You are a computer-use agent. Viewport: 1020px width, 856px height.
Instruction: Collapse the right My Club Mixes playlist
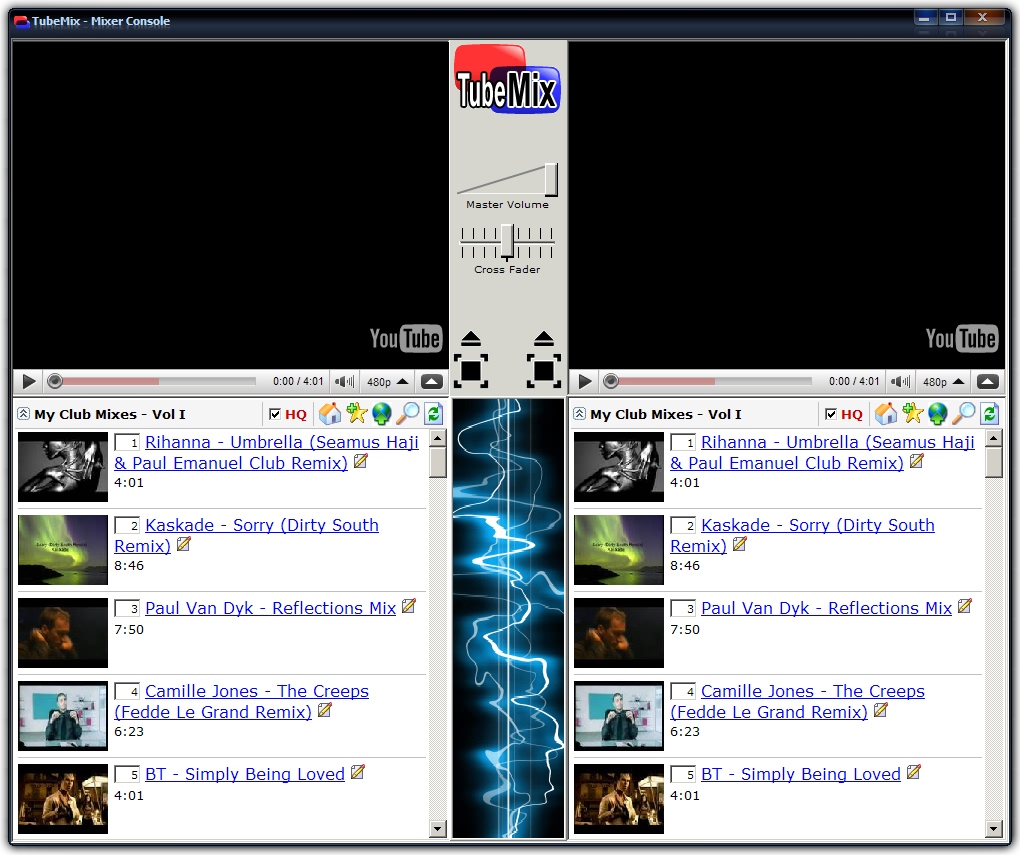pos(579,414)
